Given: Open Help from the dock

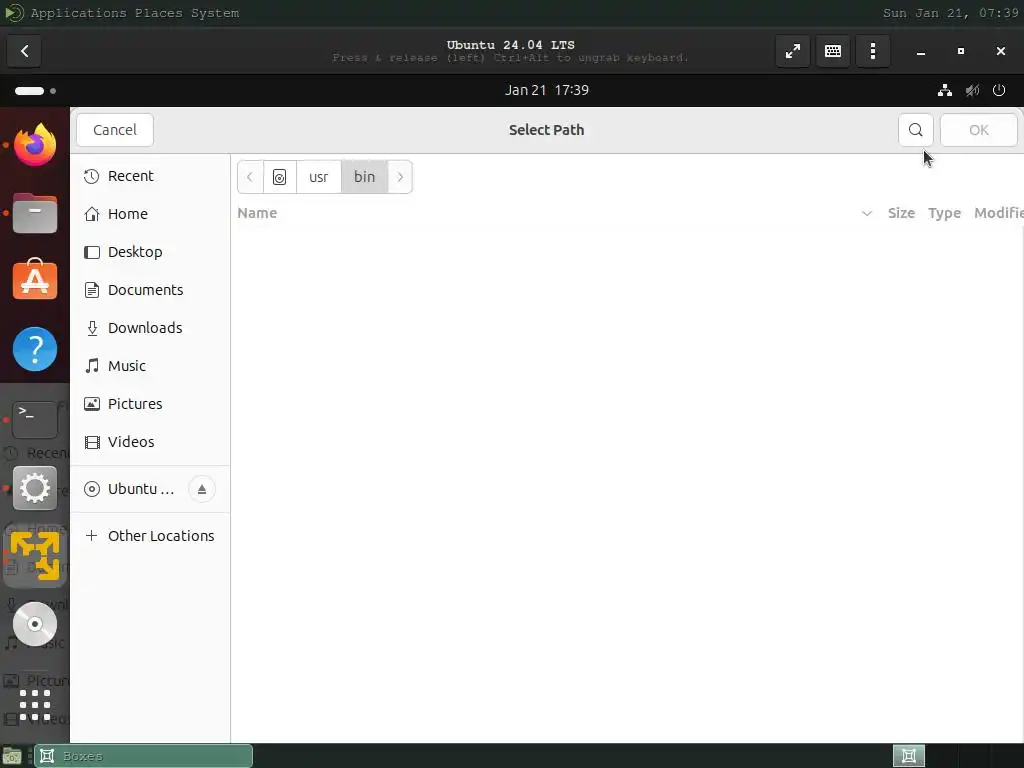Looking at the screenshot, I should pos(35,349).
